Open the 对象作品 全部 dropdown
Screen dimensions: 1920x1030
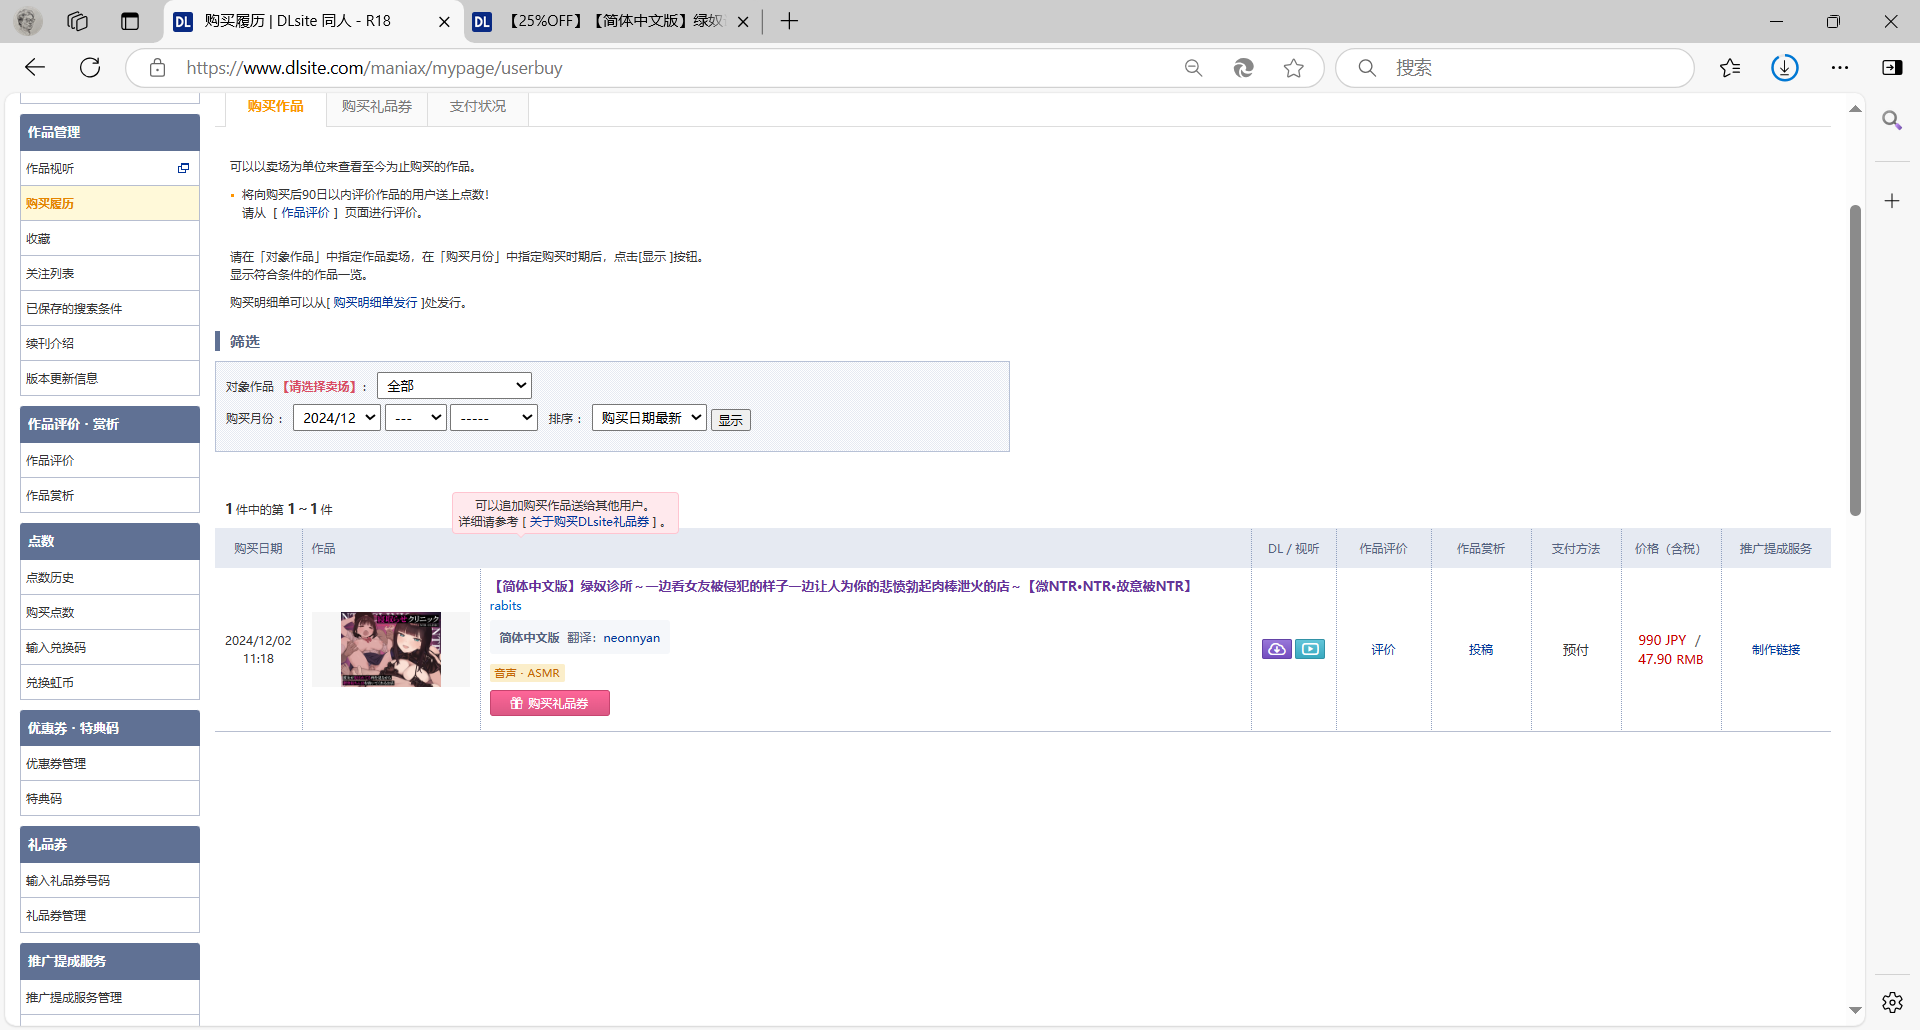[x=454, y=386]
